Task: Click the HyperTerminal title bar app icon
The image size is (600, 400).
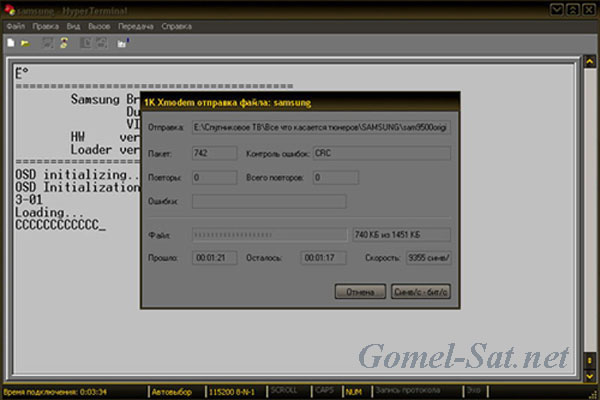Action: [x=9, y=10]
